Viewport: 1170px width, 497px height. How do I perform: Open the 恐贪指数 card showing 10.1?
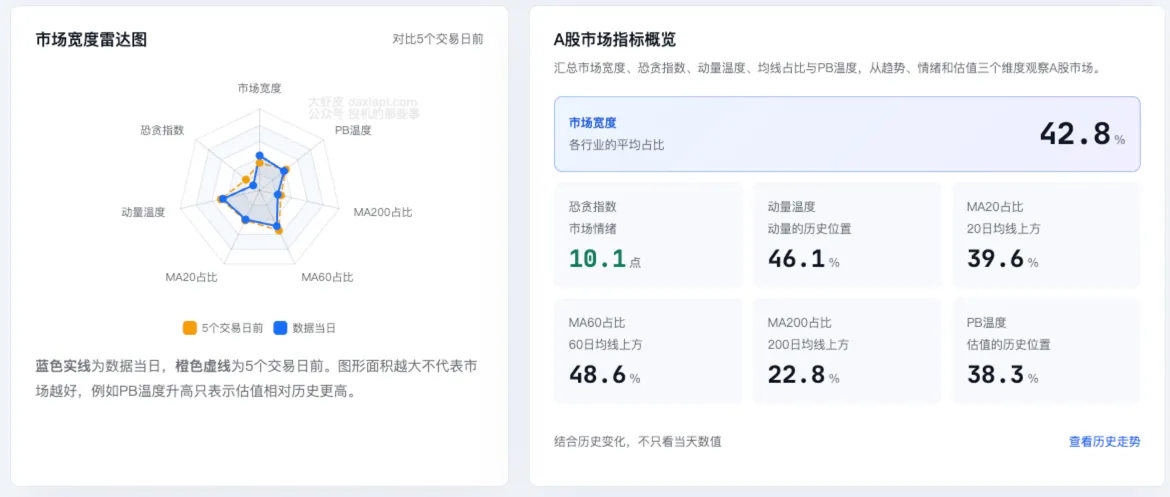pyautogui.click(x=648, y=234)
